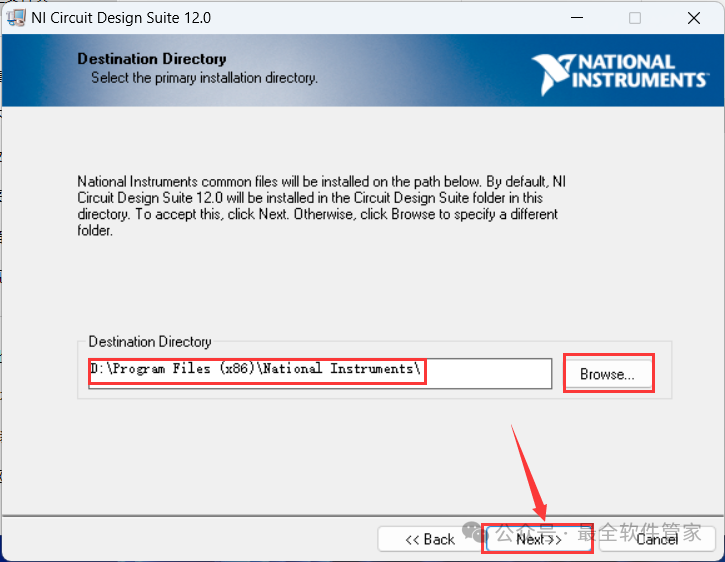Click the paragraph describing common files installation
The width and height of the screenshot is (725, 562).
(x=320, y=206)
